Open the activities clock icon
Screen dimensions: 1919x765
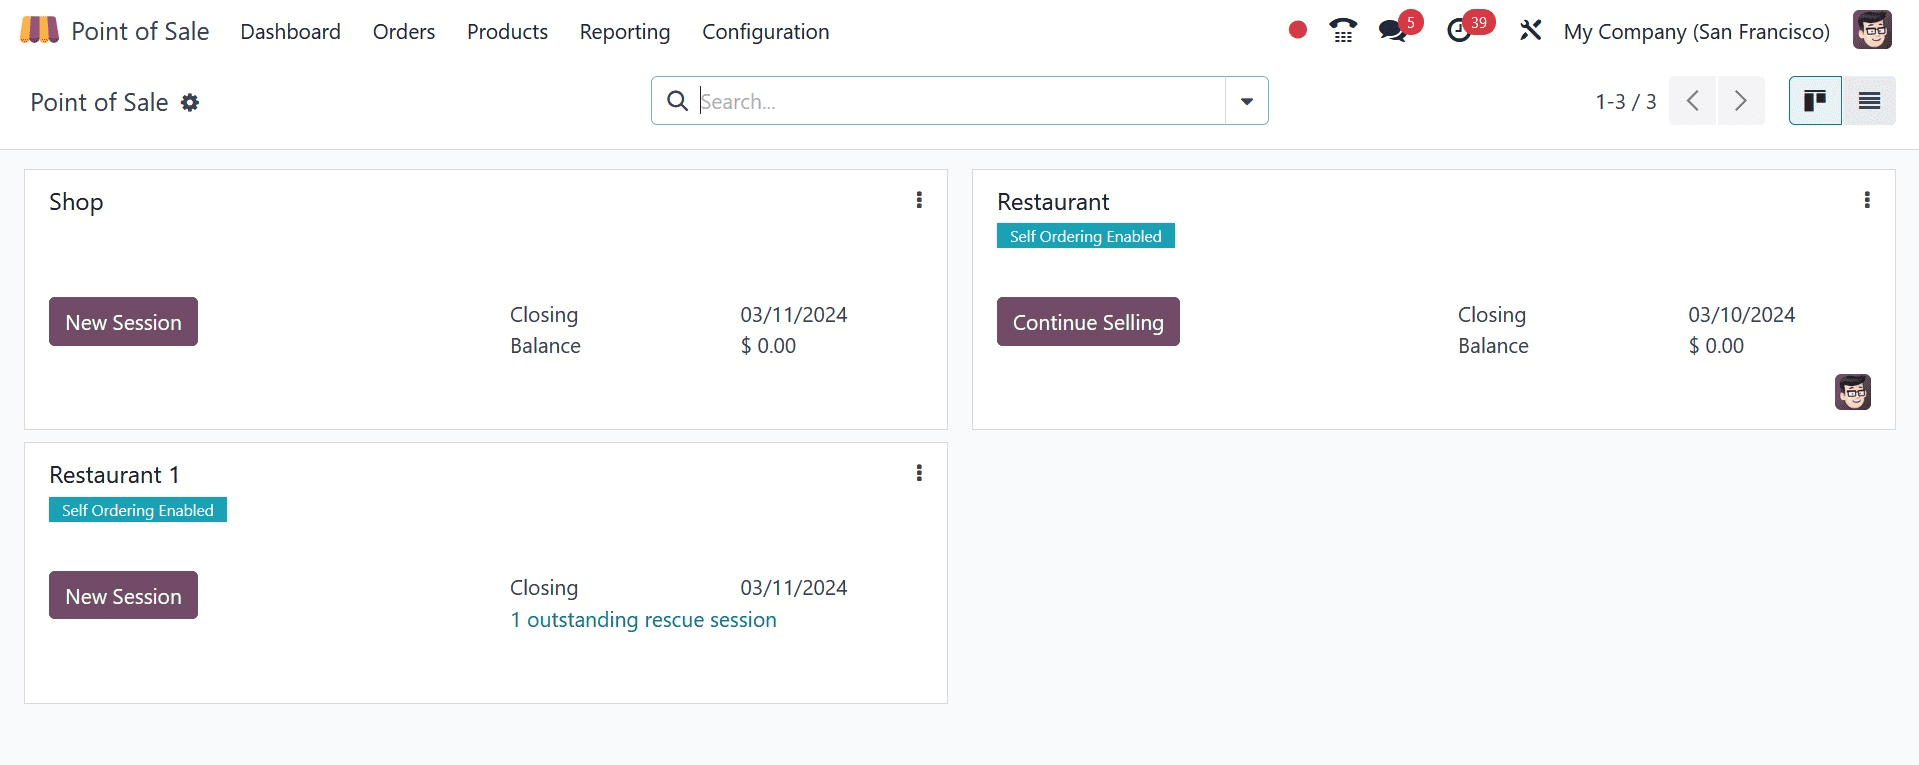pos(1459,31)
